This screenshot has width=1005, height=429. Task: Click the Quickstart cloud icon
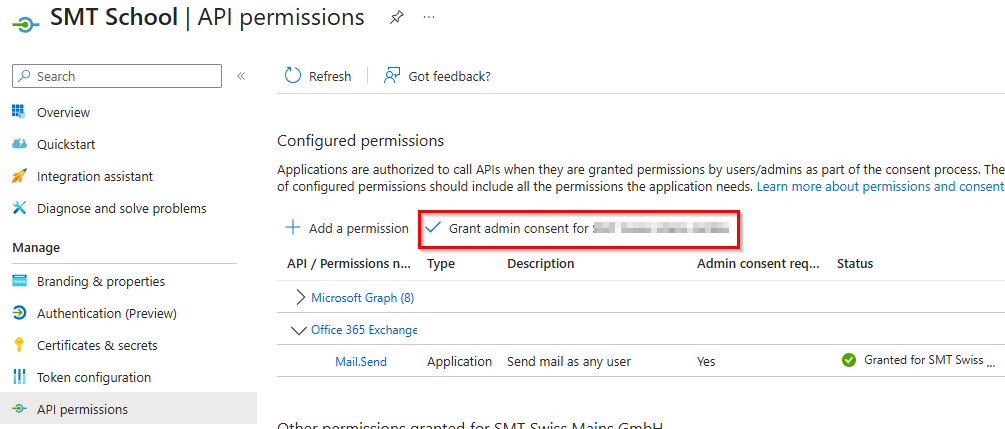coord(19,144)
